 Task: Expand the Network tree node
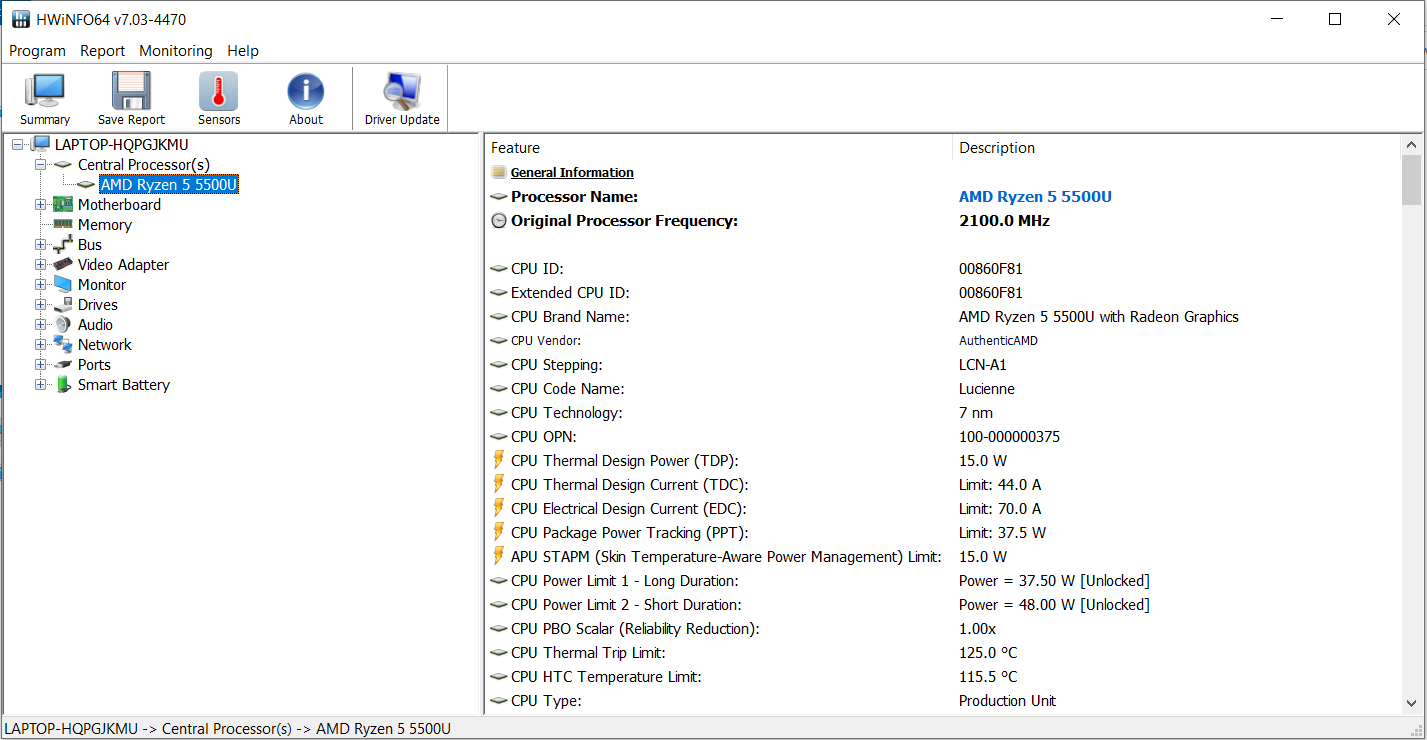coord(41,345)
